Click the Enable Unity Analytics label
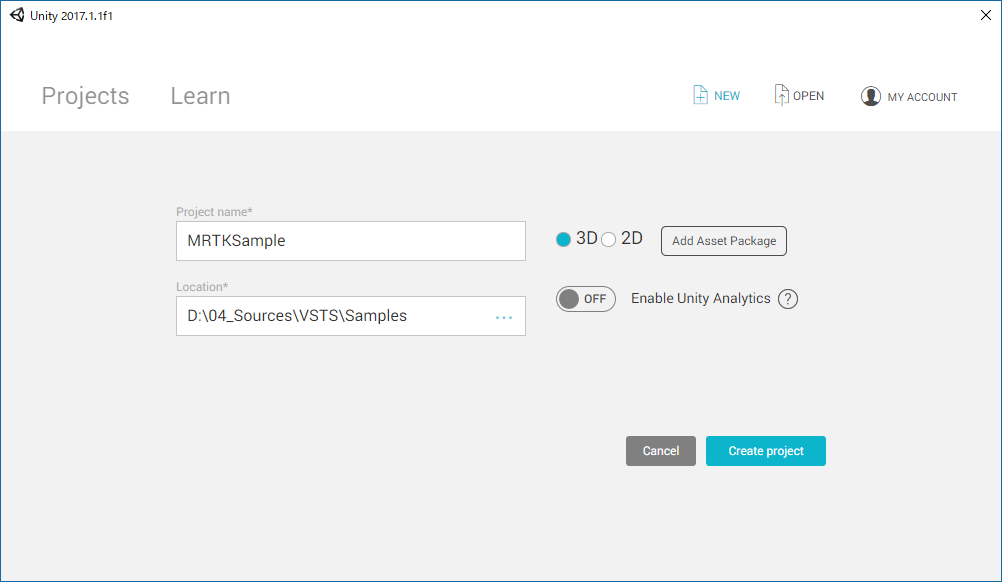 (x=700, y=298)
